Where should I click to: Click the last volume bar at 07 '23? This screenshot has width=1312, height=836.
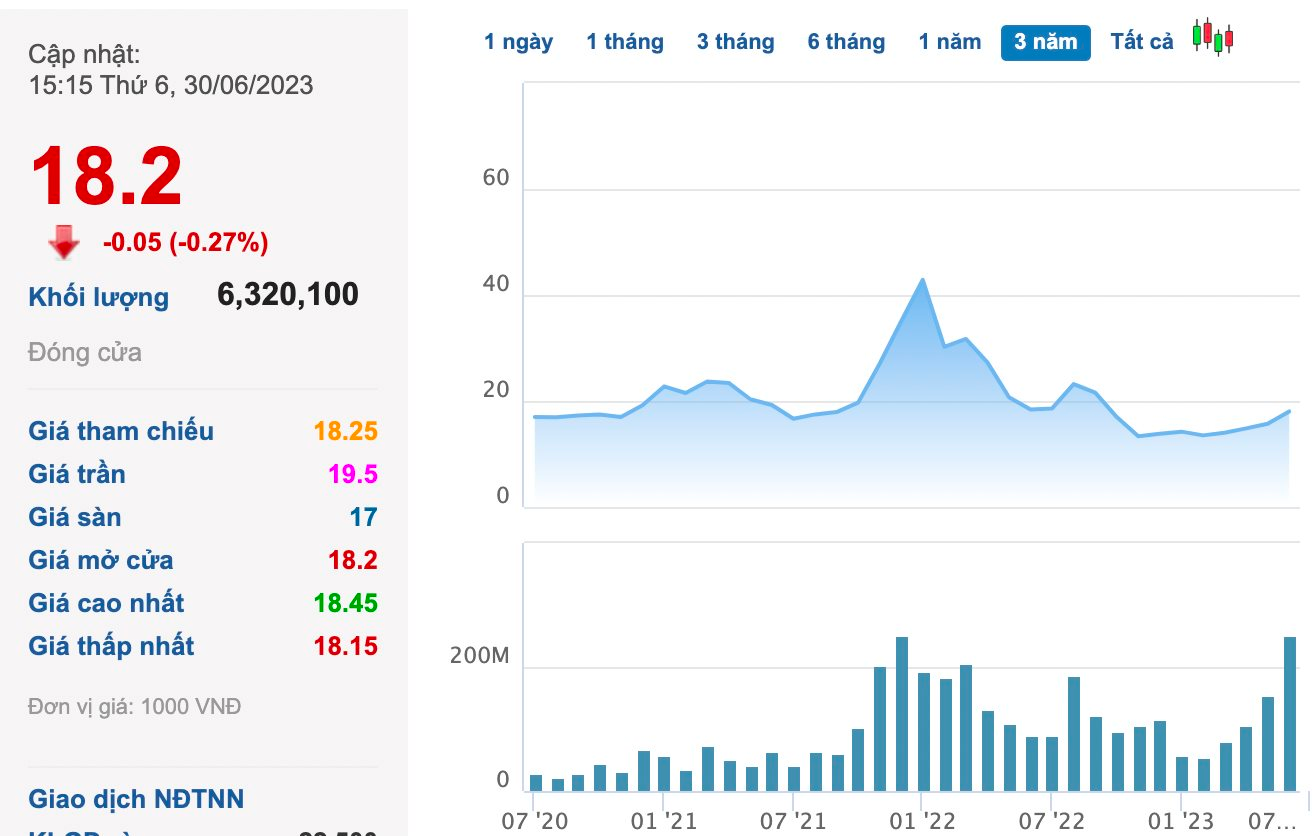point(1289,713)
